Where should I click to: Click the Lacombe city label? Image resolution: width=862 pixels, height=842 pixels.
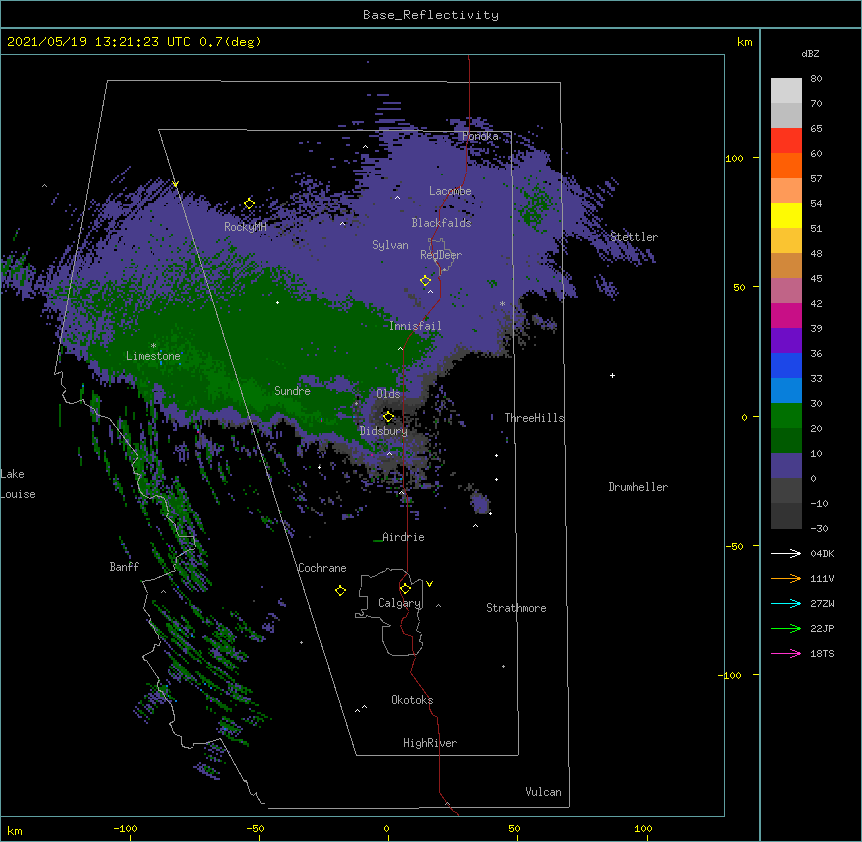point(450,191)
